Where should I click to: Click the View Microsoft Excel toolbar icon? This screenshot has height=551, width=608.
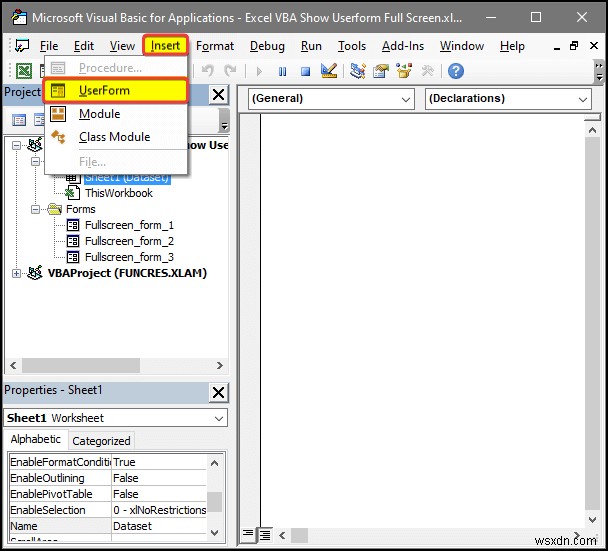point(24,71)
